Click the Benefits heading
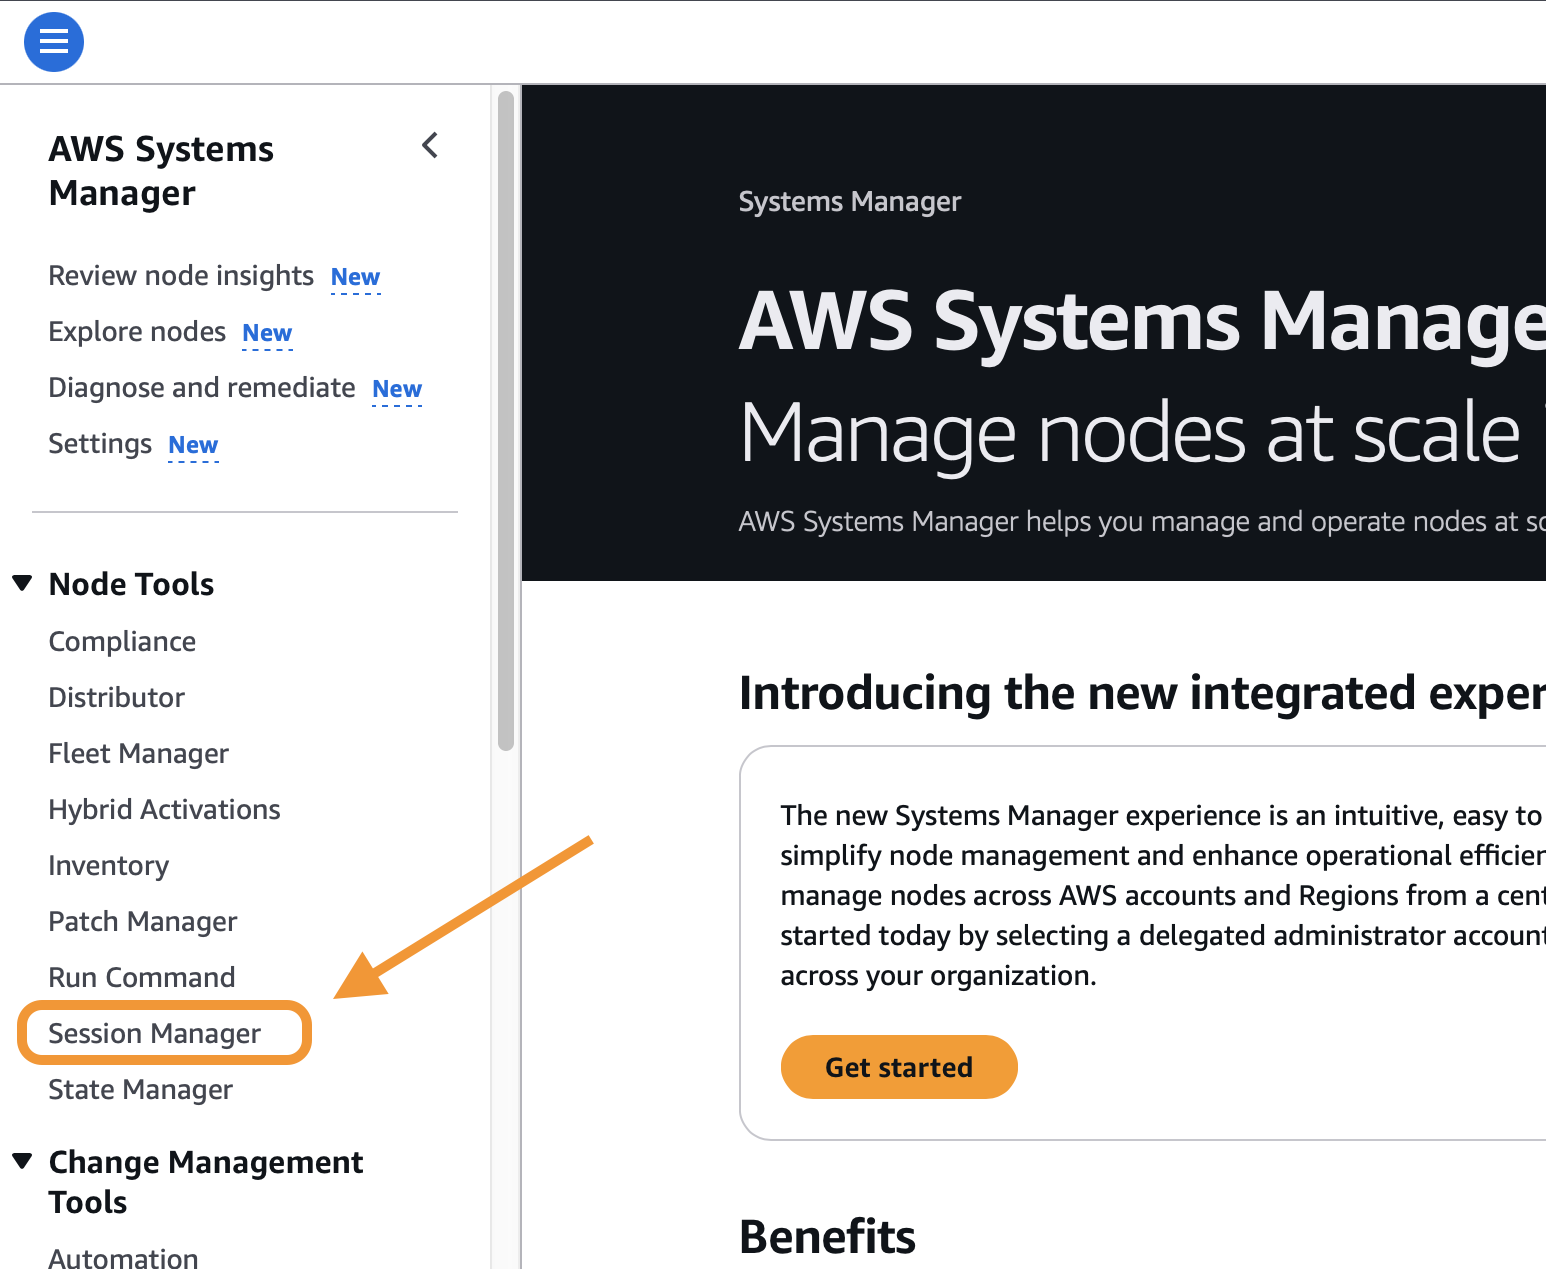 click(827, 1236)
